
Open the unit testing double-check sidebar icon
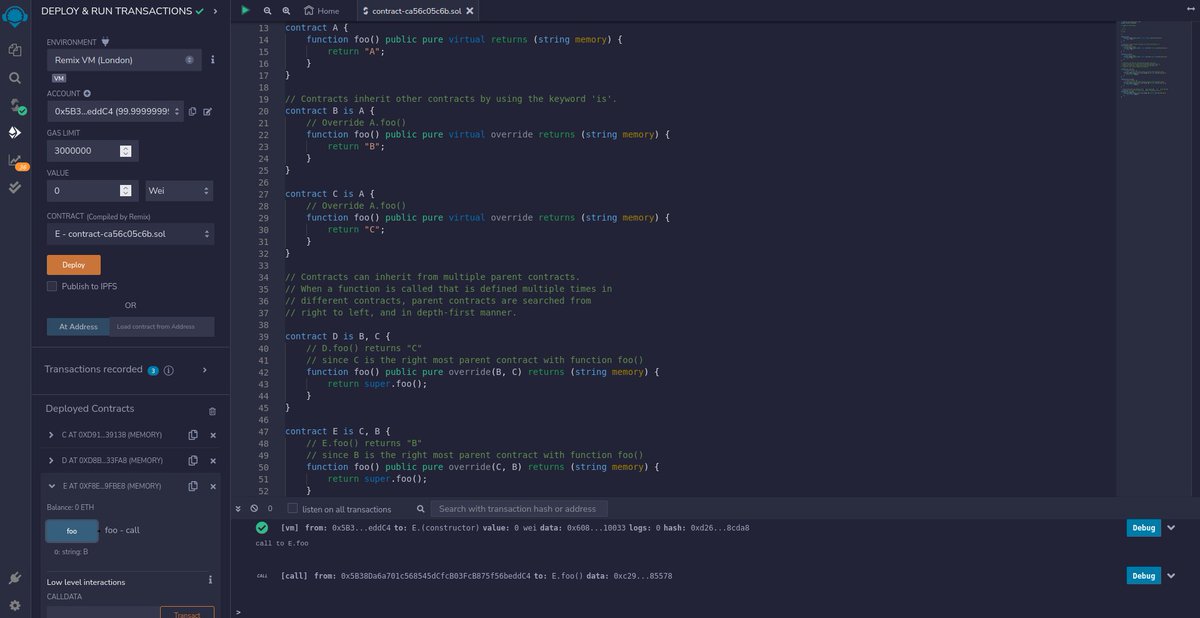(15, 187)
